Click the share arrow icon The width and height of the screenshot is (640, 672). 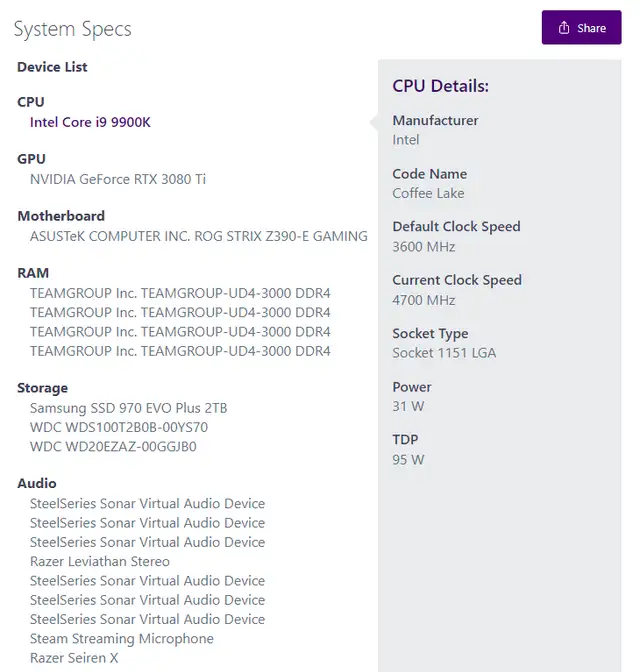click(564, 28)
